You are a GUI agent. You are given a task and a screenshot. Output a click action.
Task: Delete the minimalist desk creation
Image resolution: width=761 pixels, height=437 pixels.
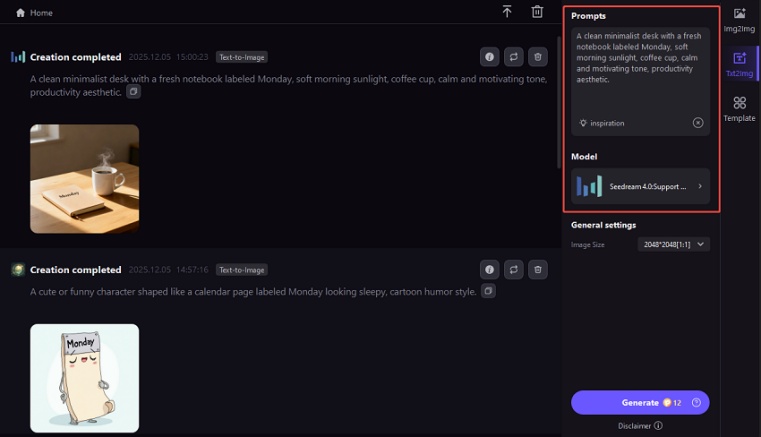click(538, 57)
